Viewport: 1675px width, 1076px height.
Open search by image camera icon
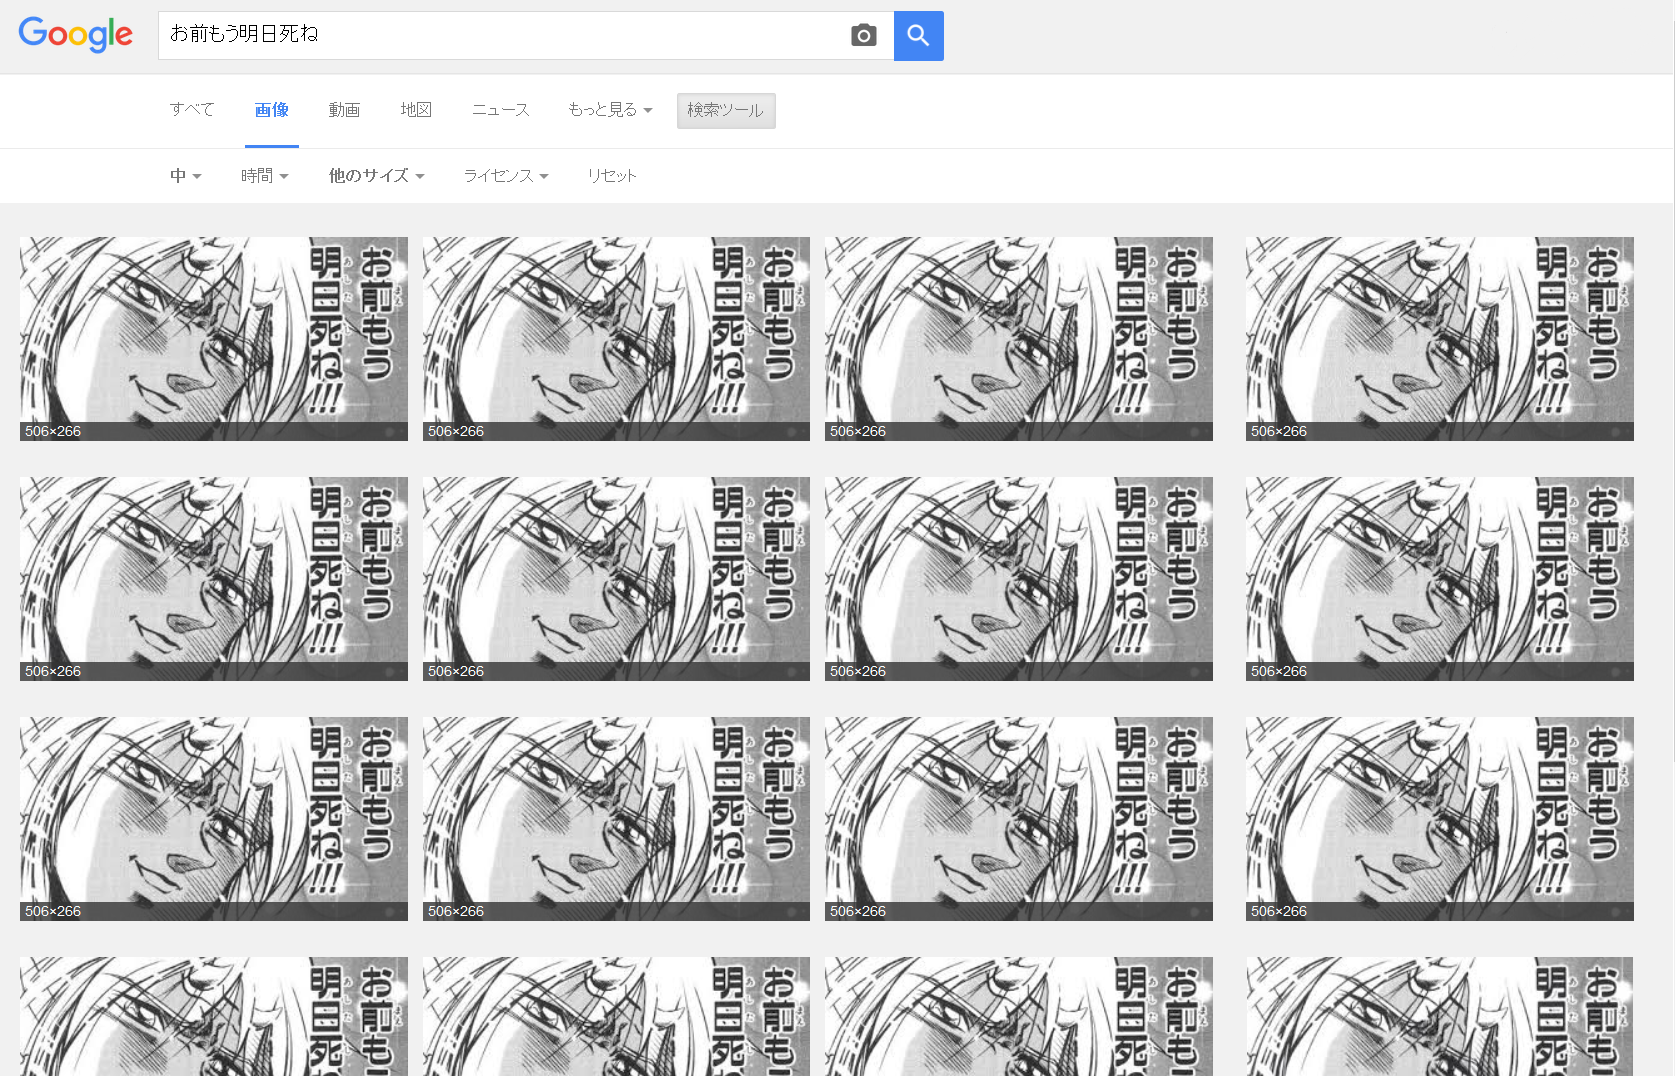coord(864,36)
